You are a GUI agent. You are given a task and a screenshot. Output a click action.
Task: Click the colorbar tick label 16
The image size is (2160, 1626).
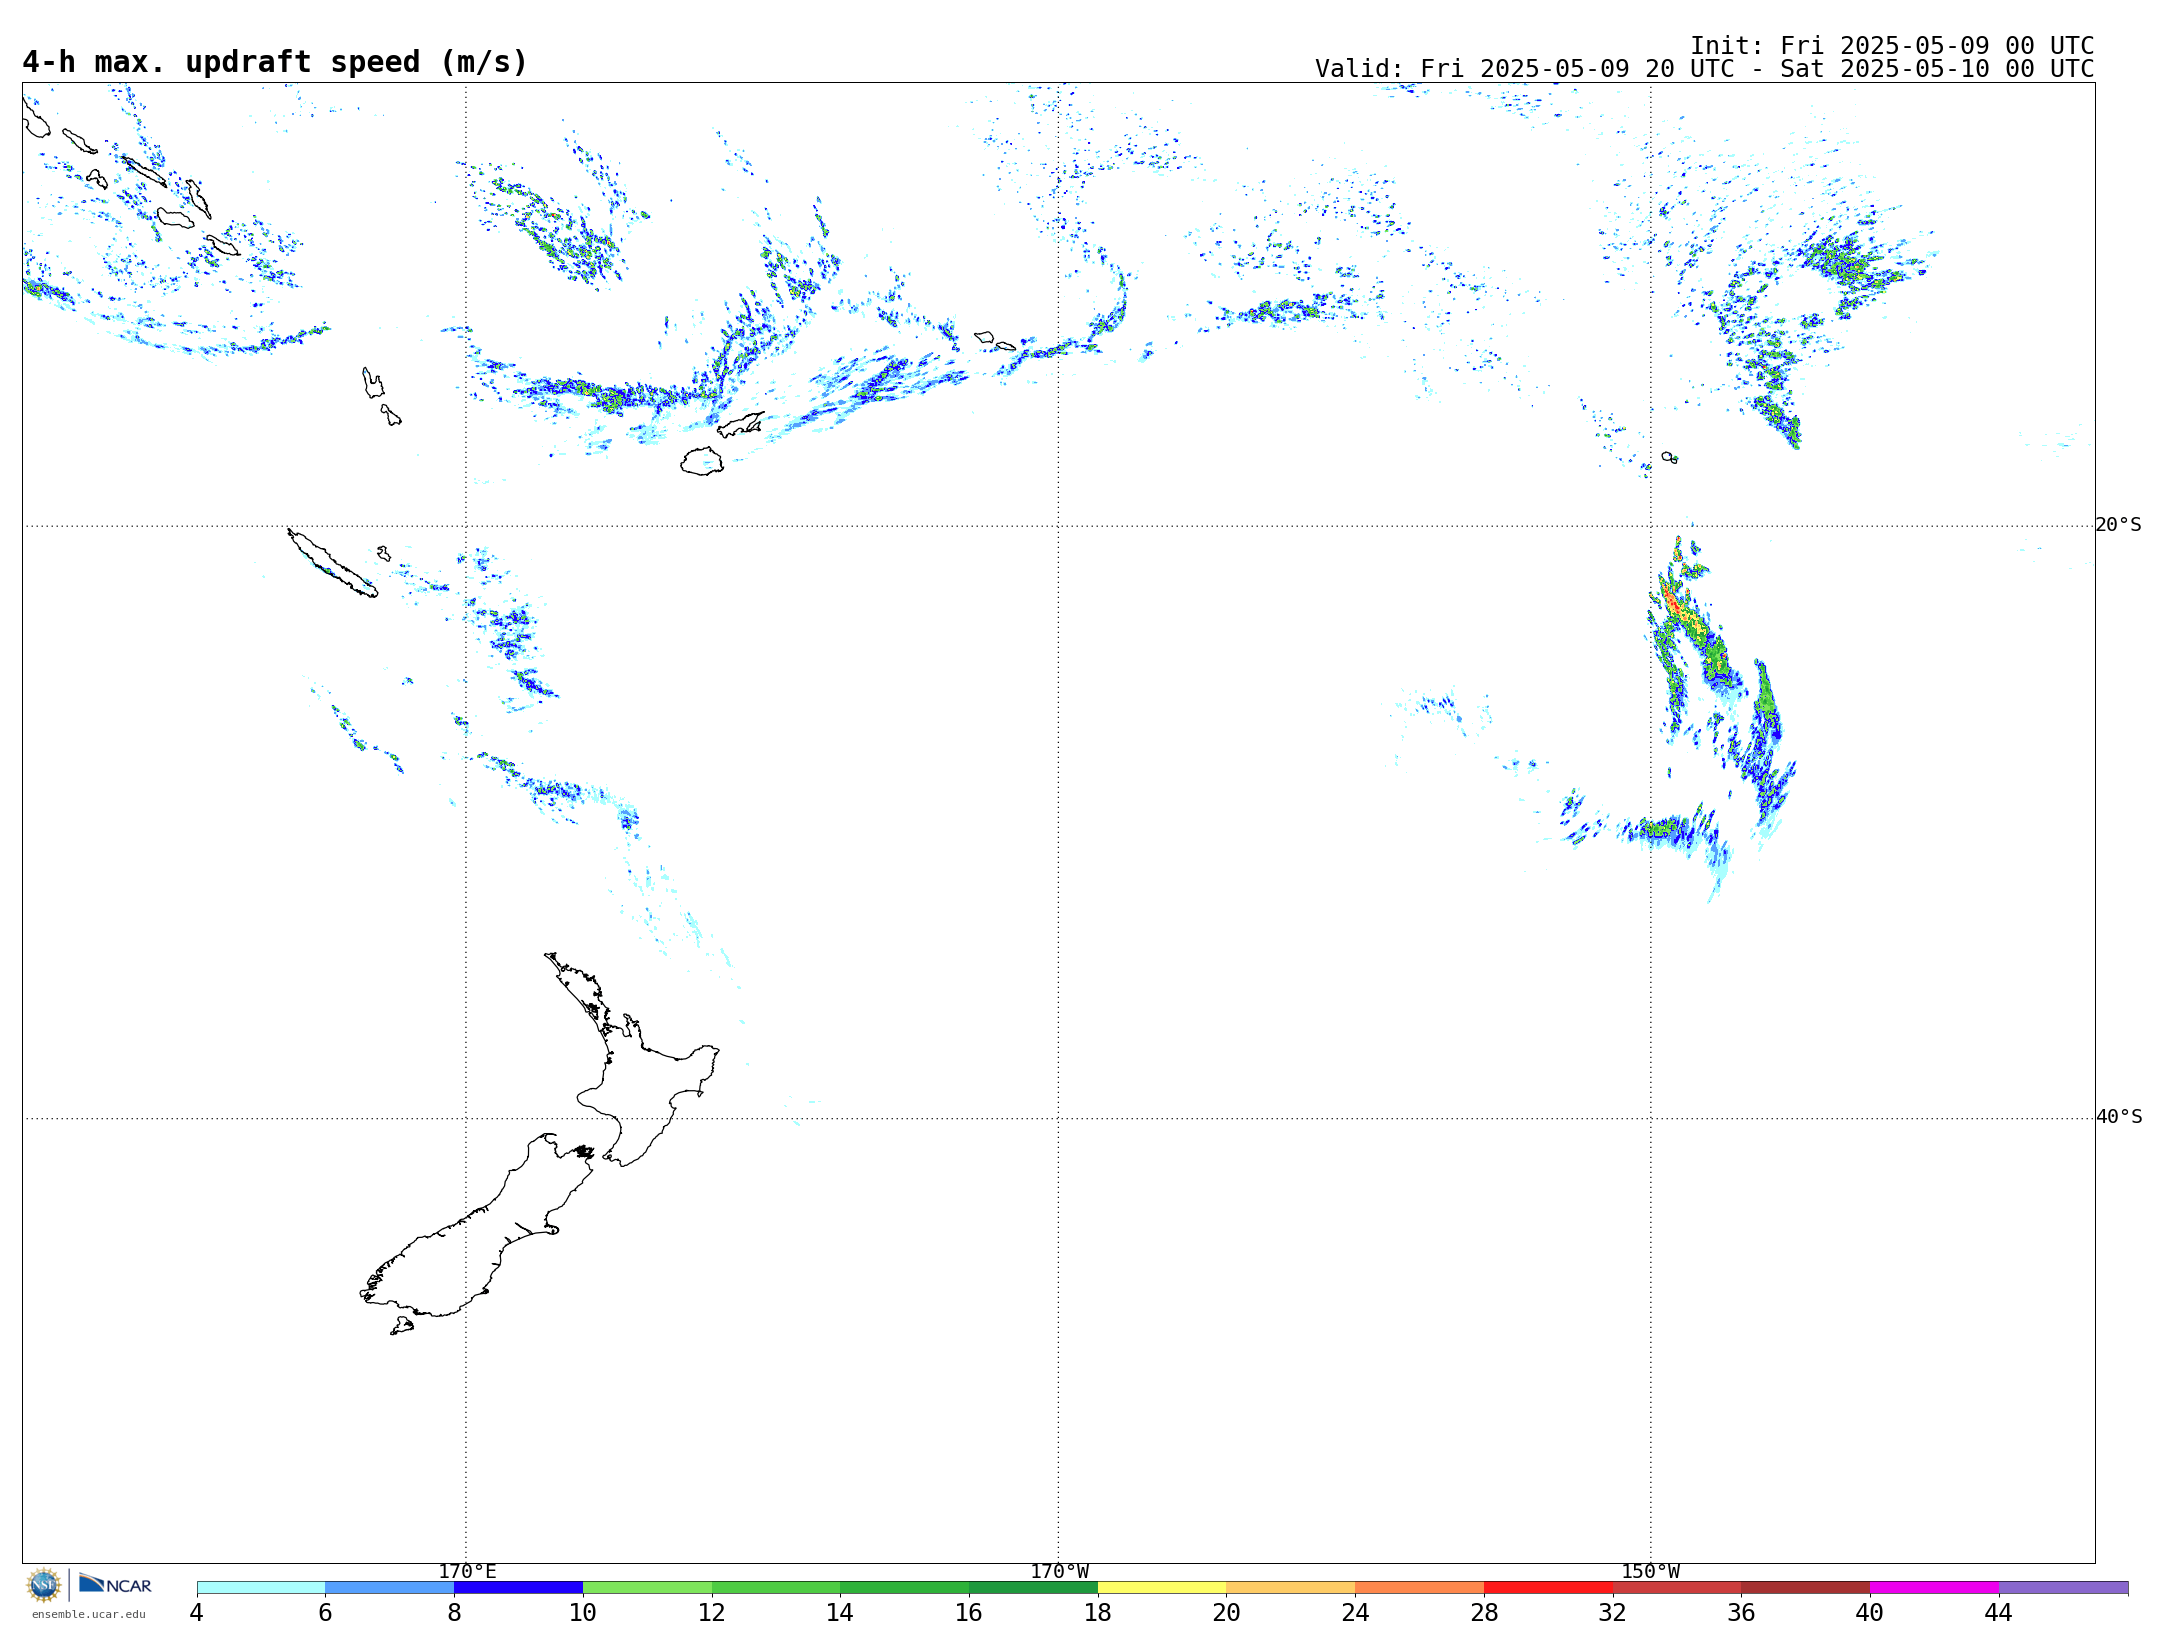[969, 1613]
